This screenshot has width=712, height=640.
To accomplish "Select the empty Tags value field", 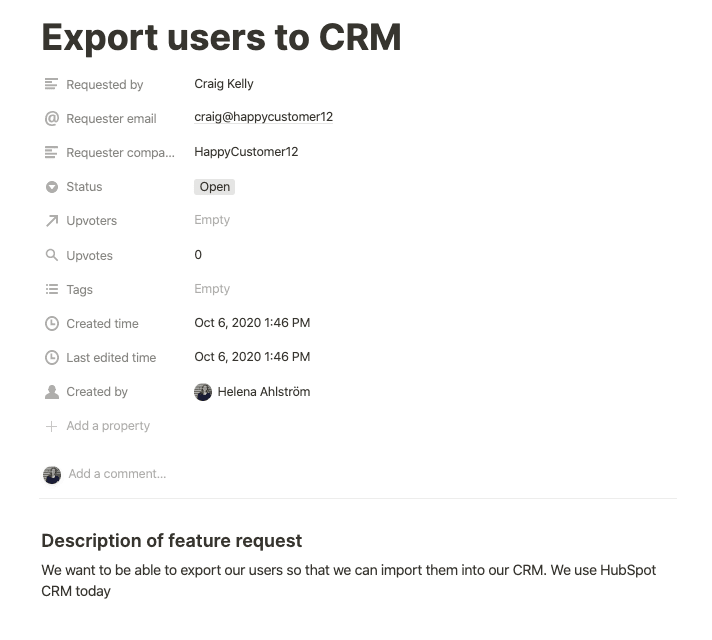I will point(212,289).
